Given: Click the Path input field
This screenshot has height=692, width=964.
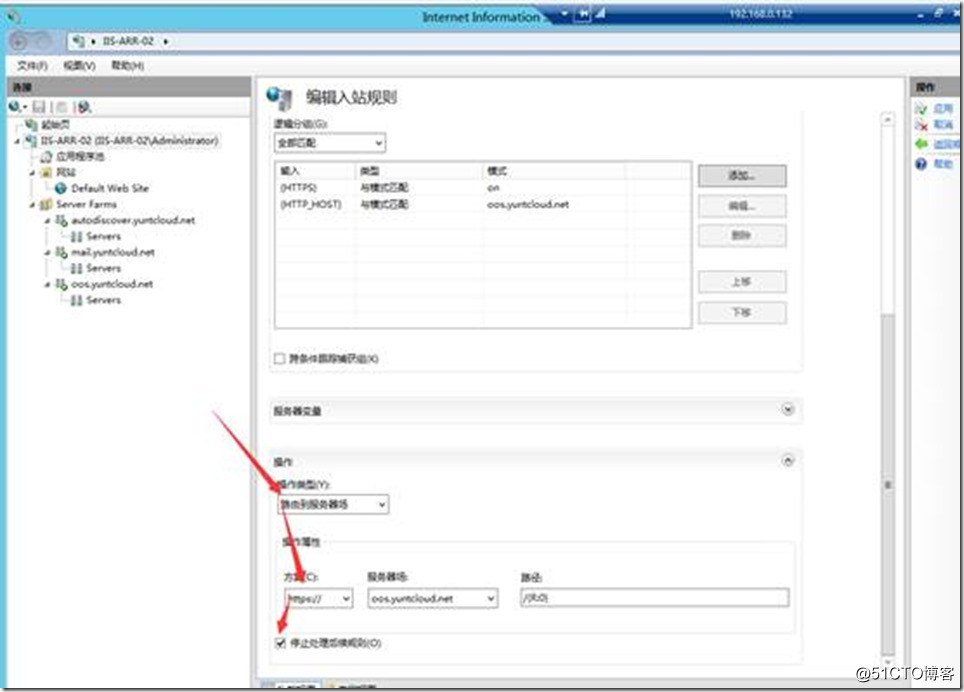Looking at the screenshot, I should click(654, 598).
